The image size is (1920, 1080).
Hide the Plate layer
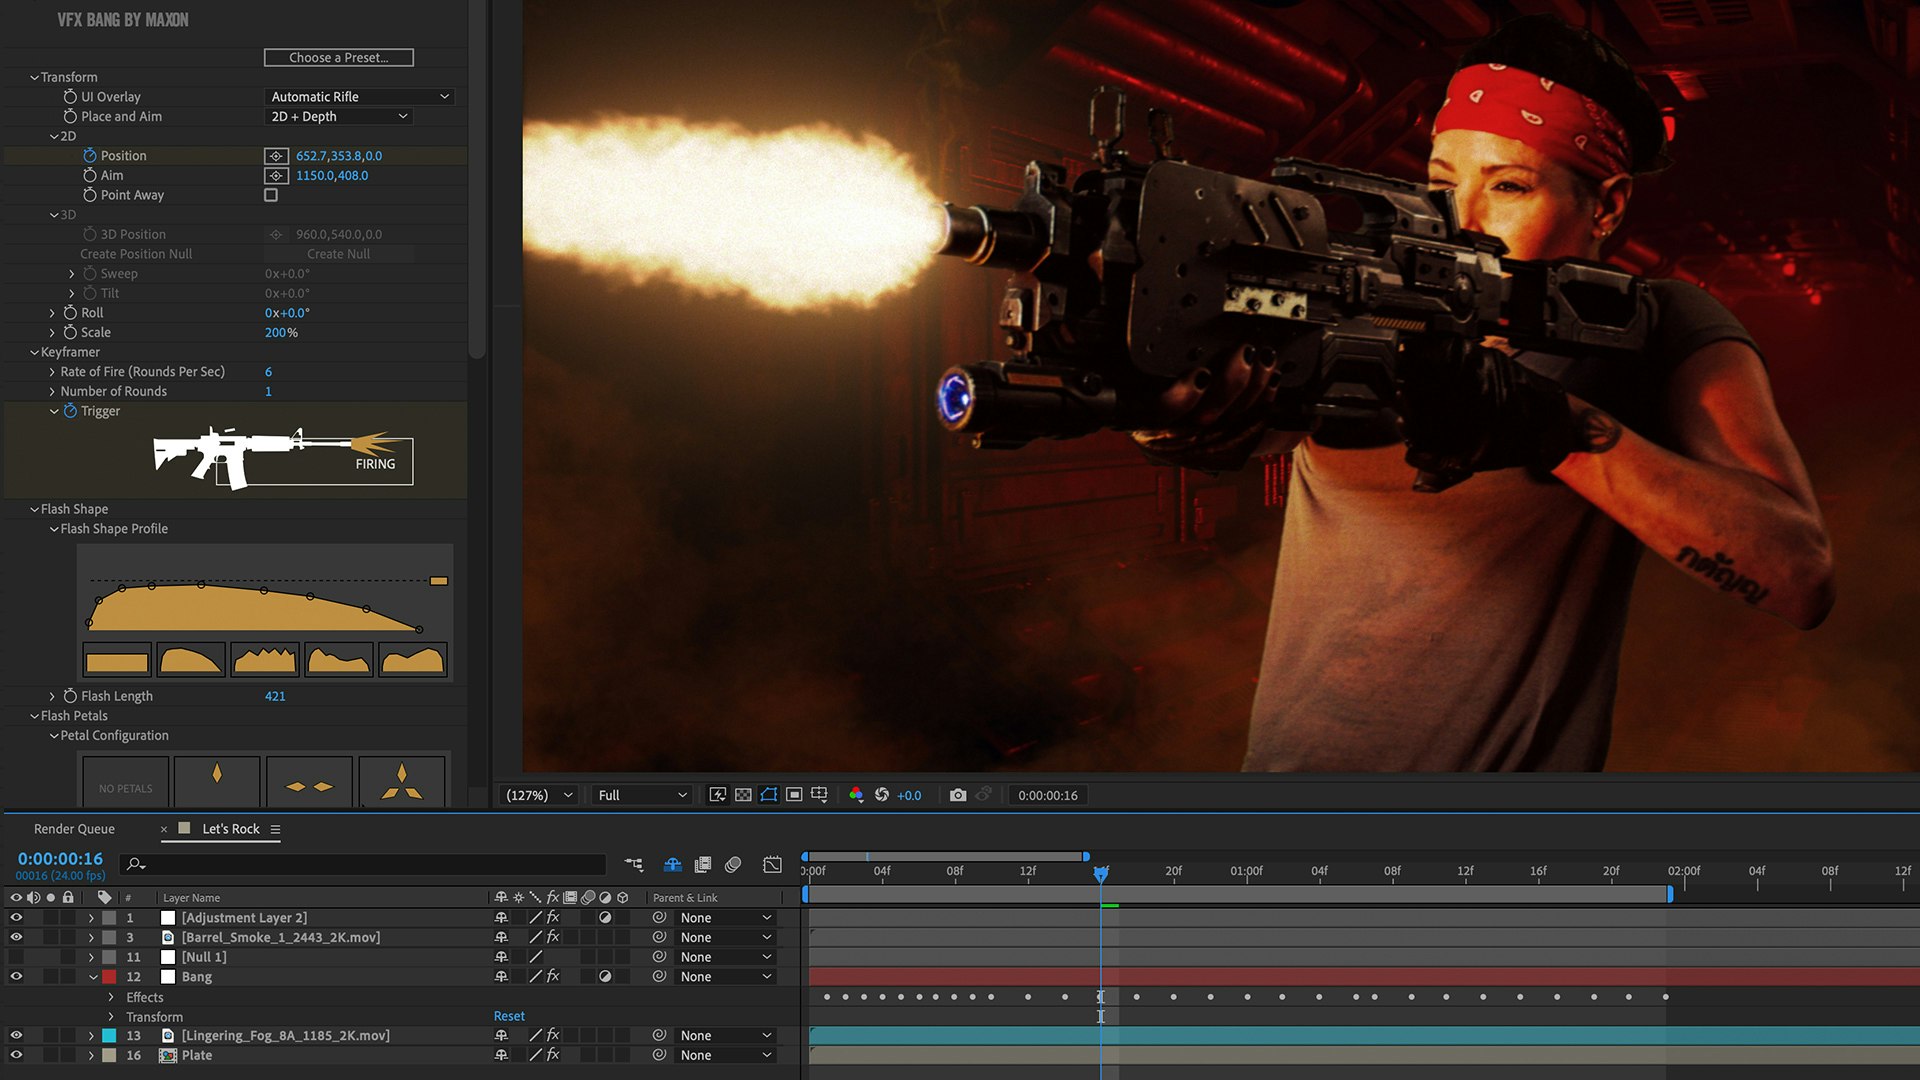coord(16,1055)
